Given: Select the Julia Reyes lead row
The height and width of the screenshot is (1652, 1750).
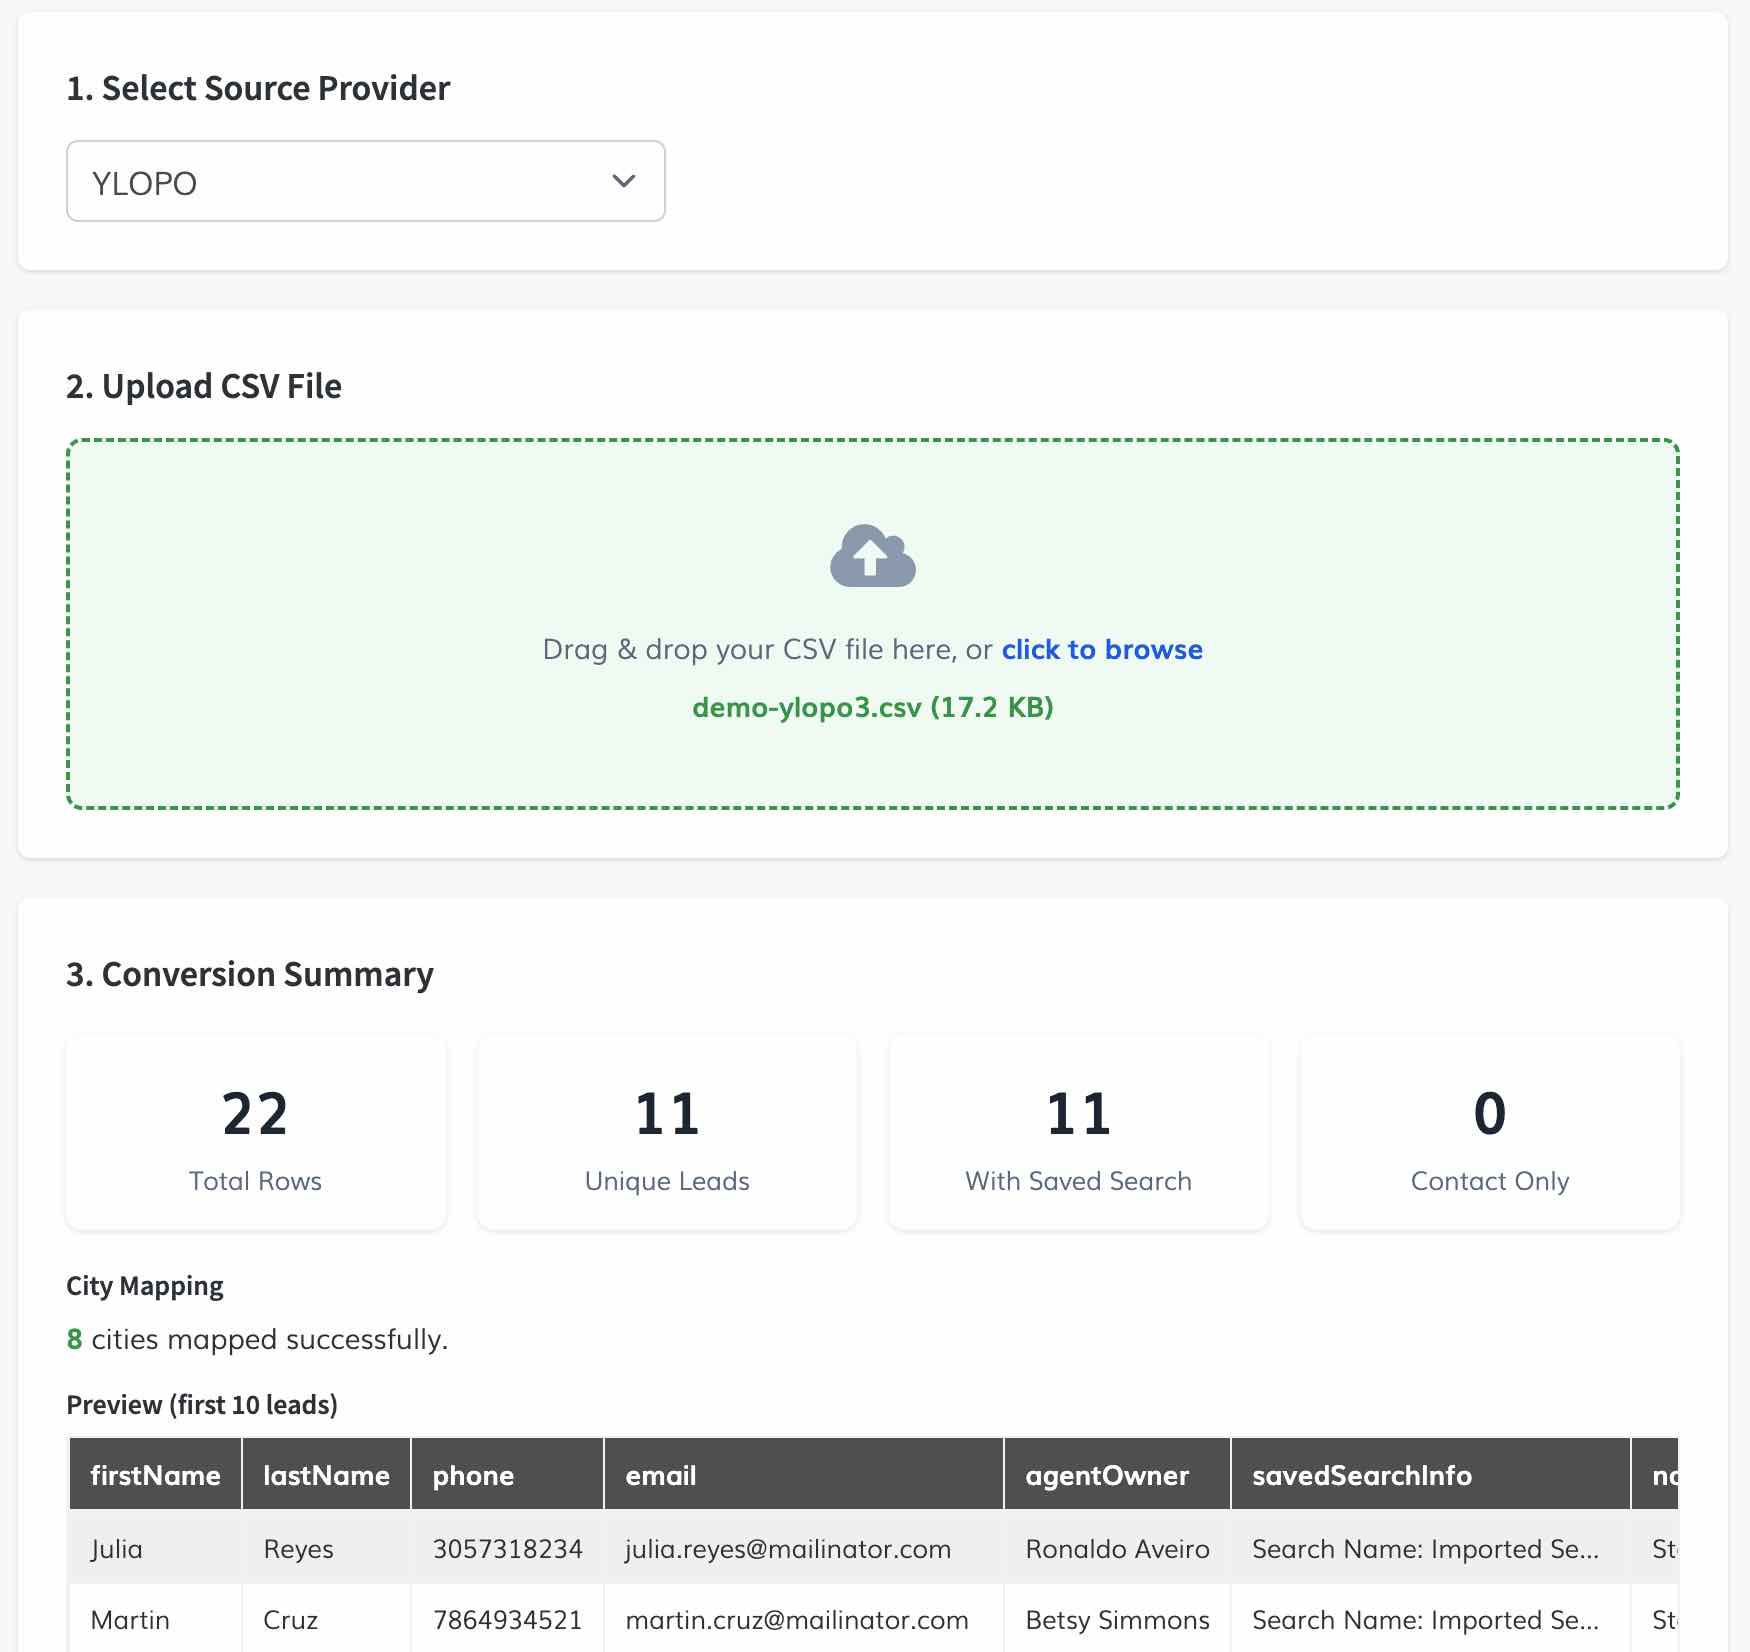Looking at the screenshot, I should [x=873, y=1548].
